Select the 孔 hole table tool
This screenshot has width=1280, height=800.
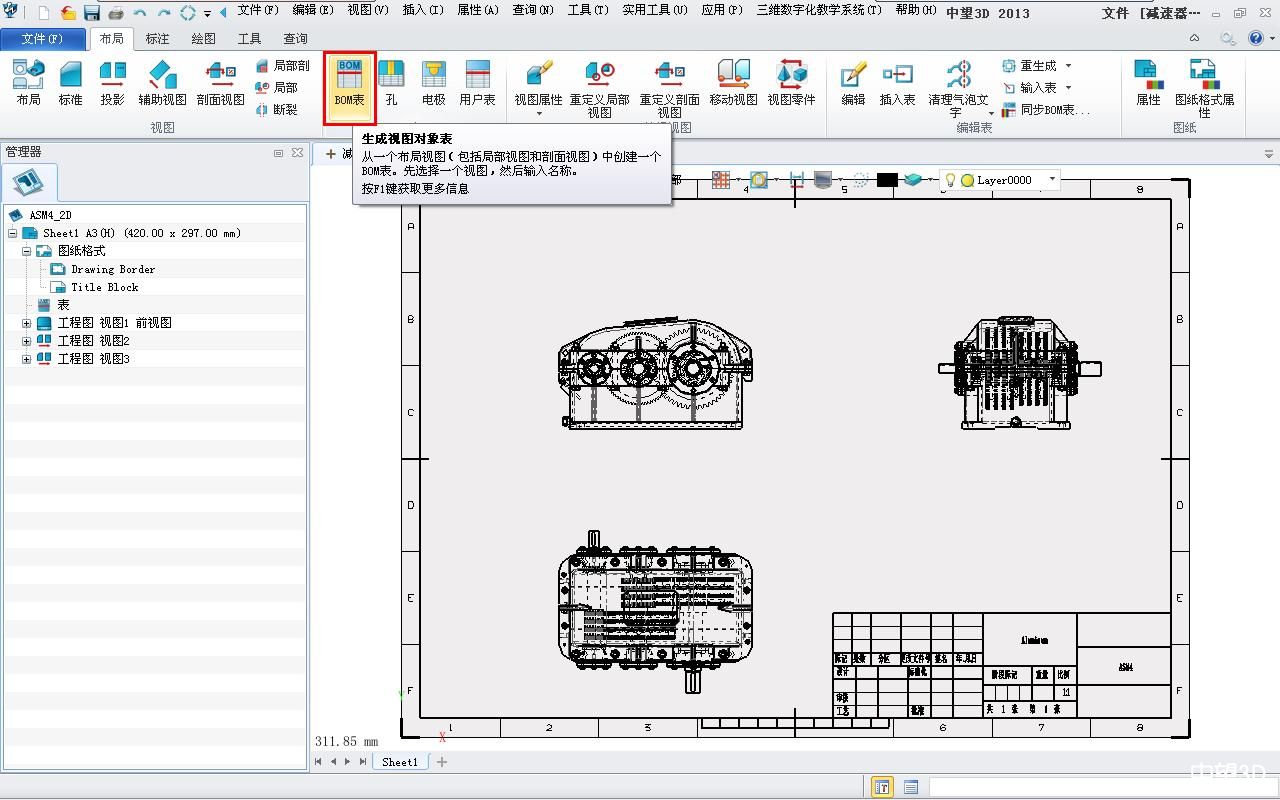tap(391, 82)
